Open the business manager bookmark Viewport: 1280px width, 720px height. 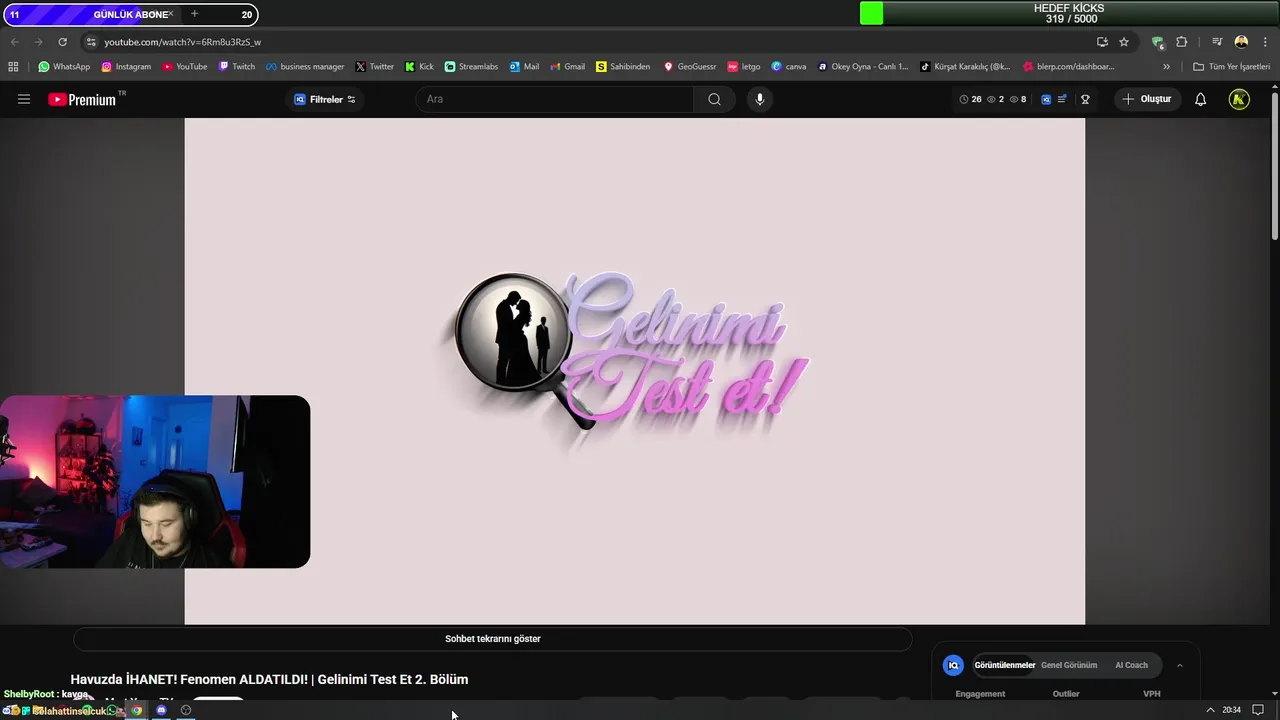[x=305, y=67]
